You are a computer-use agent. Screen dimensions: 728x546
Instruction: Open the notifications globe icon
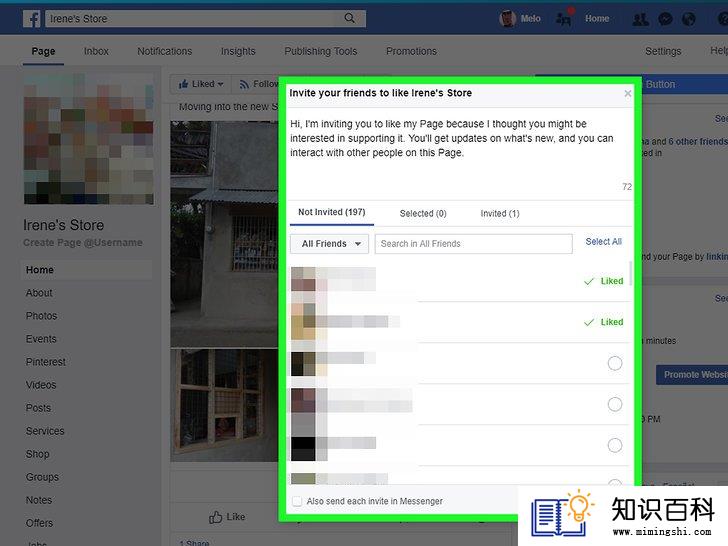point(689,19)
